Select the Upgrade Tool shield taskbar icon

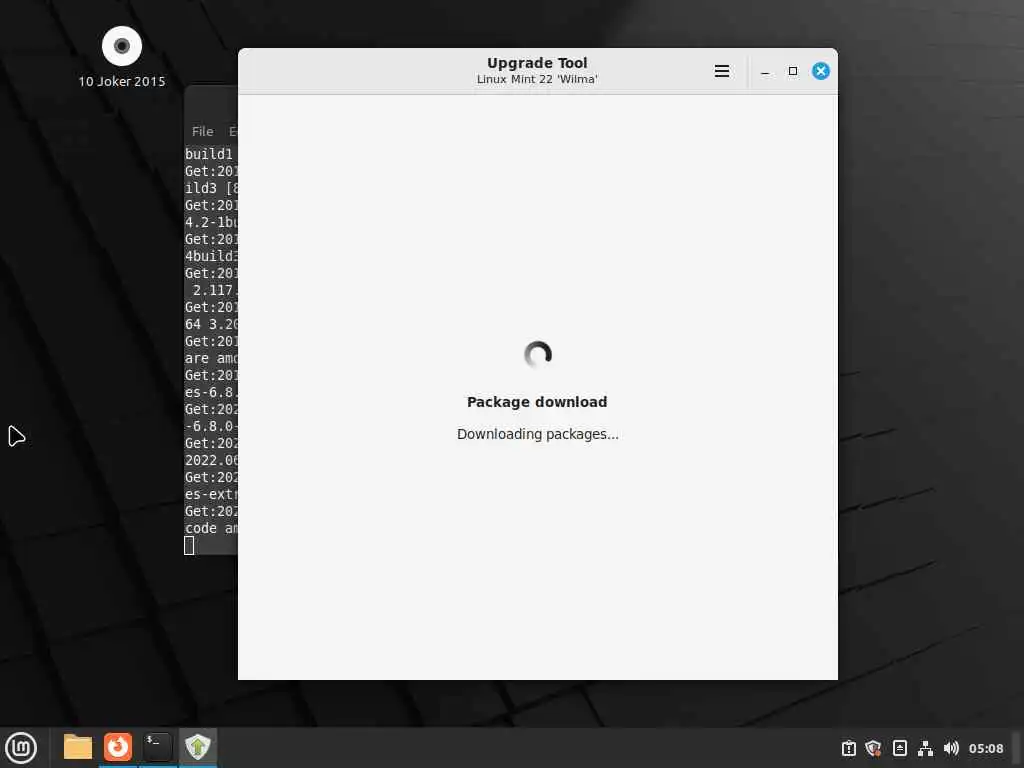coord(198,747)
